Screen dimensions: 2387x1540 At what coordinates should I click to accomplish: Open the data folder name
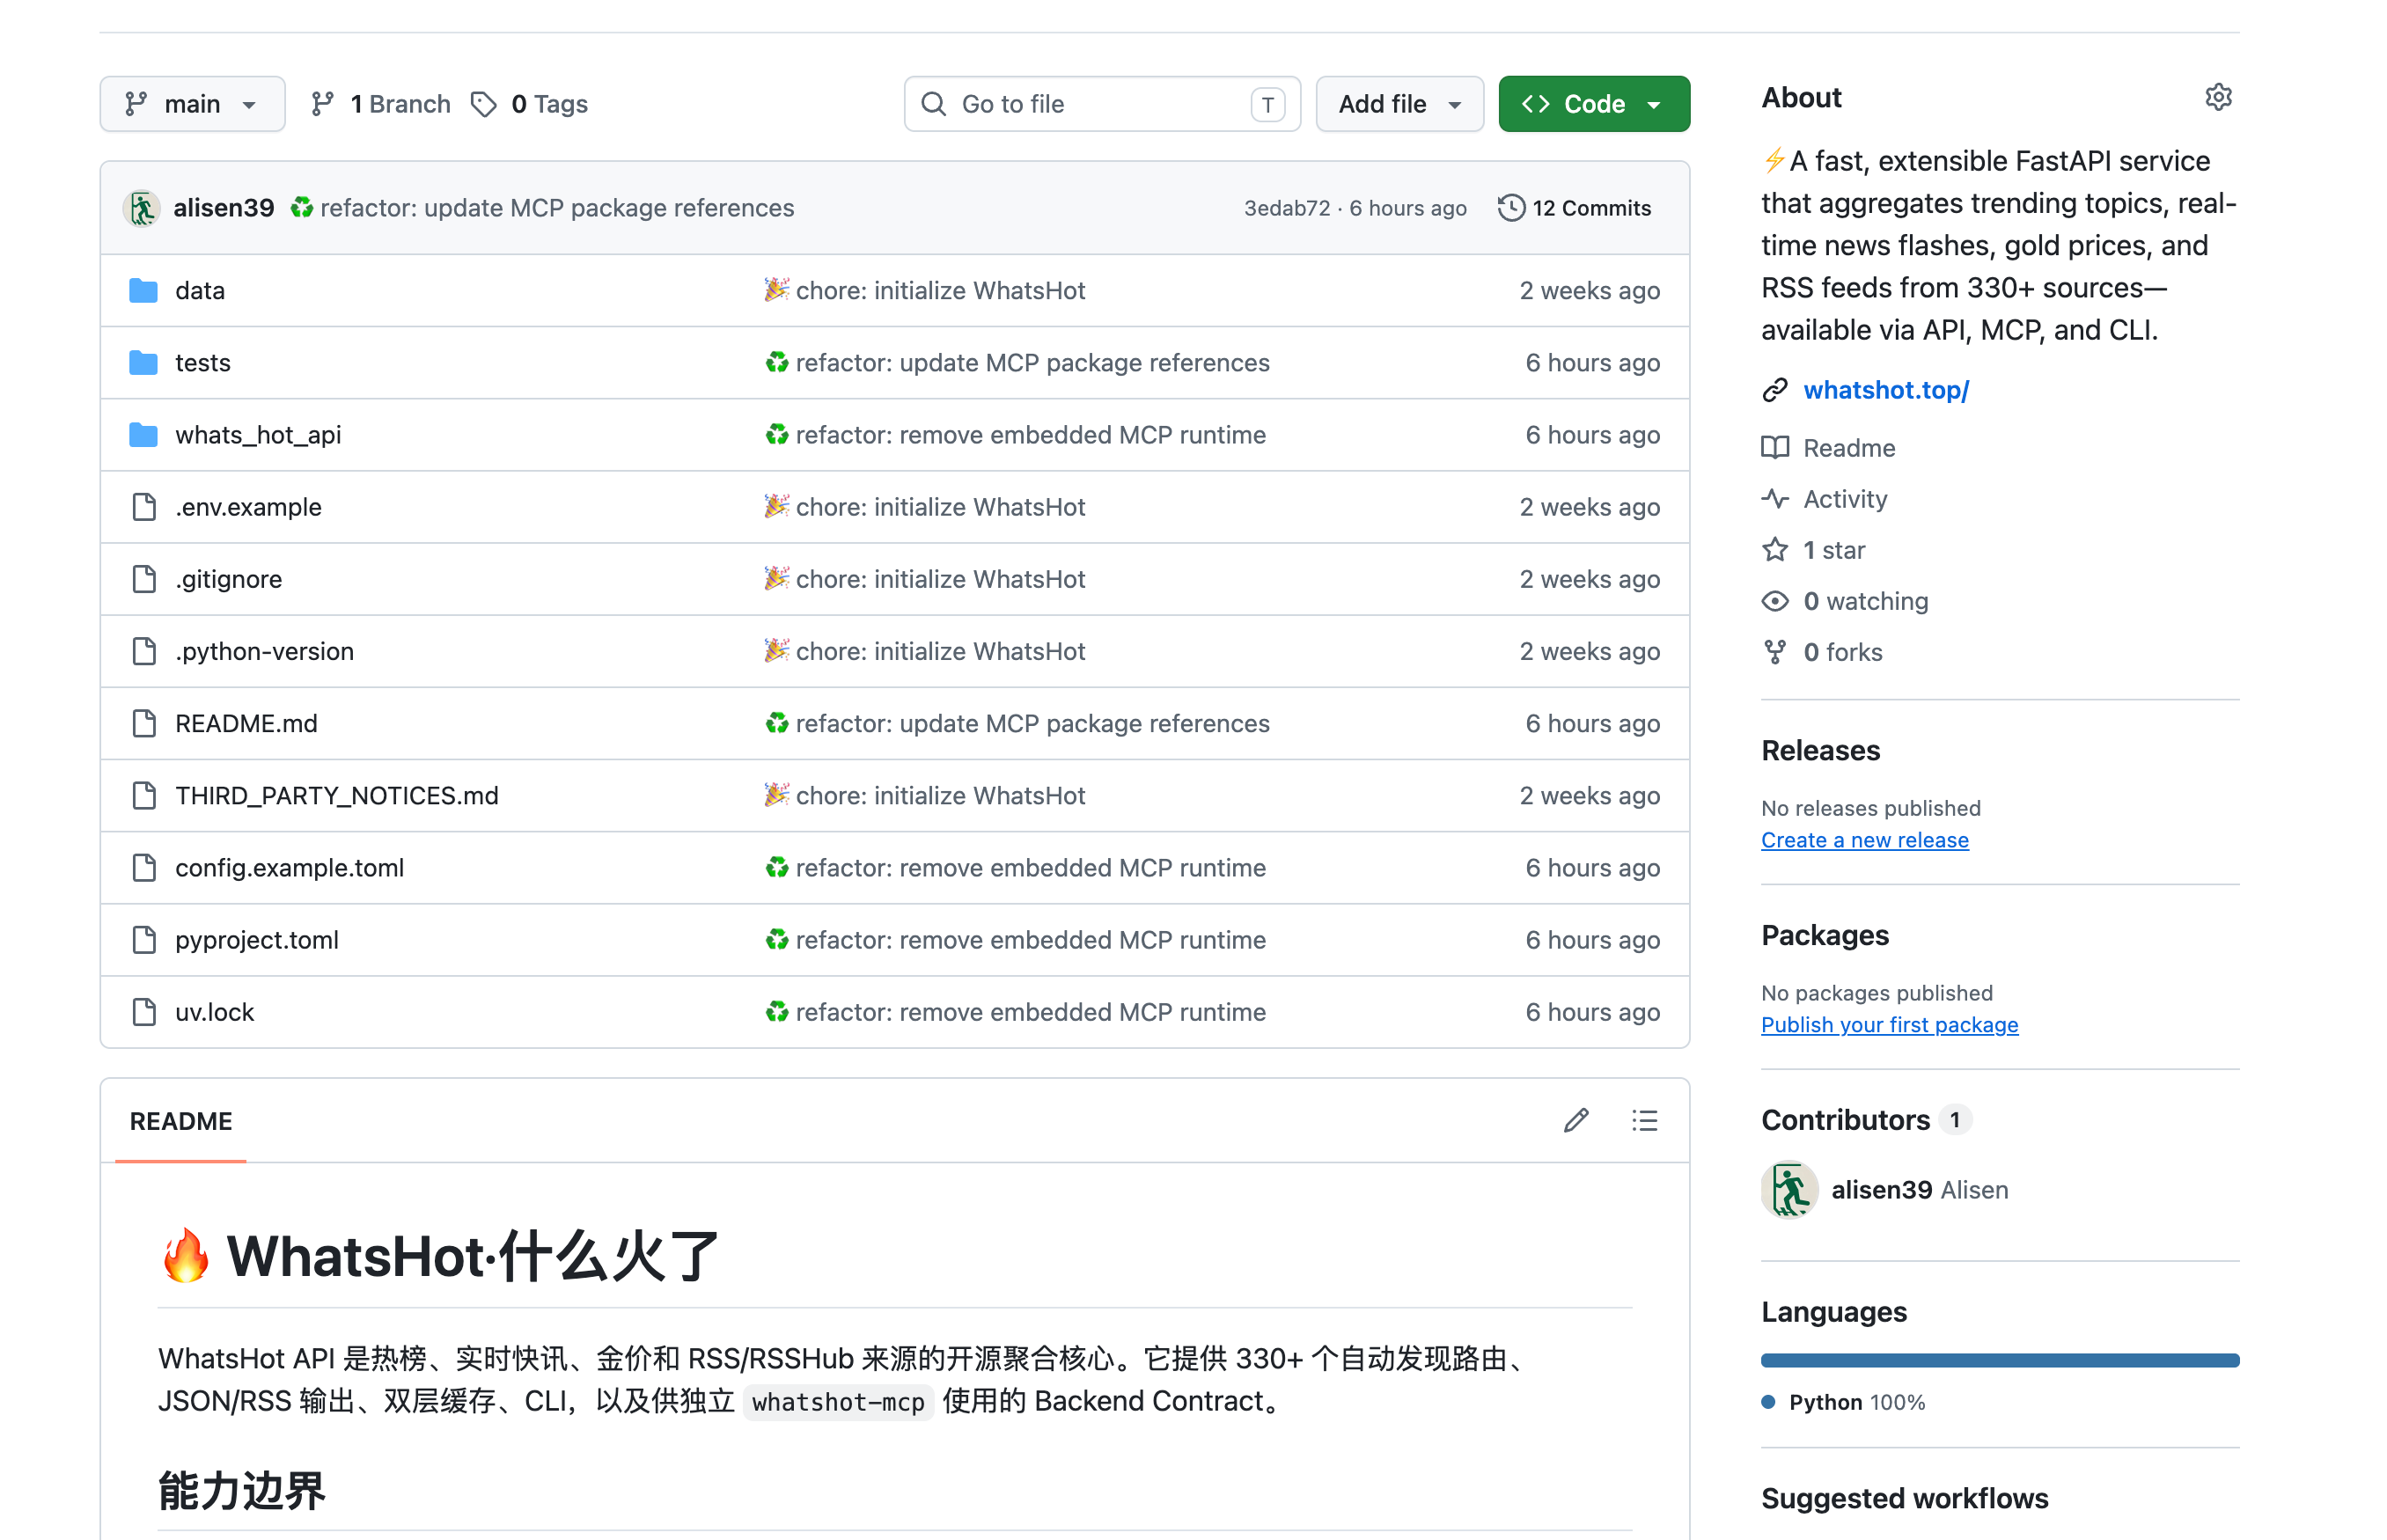pos(200,291)
